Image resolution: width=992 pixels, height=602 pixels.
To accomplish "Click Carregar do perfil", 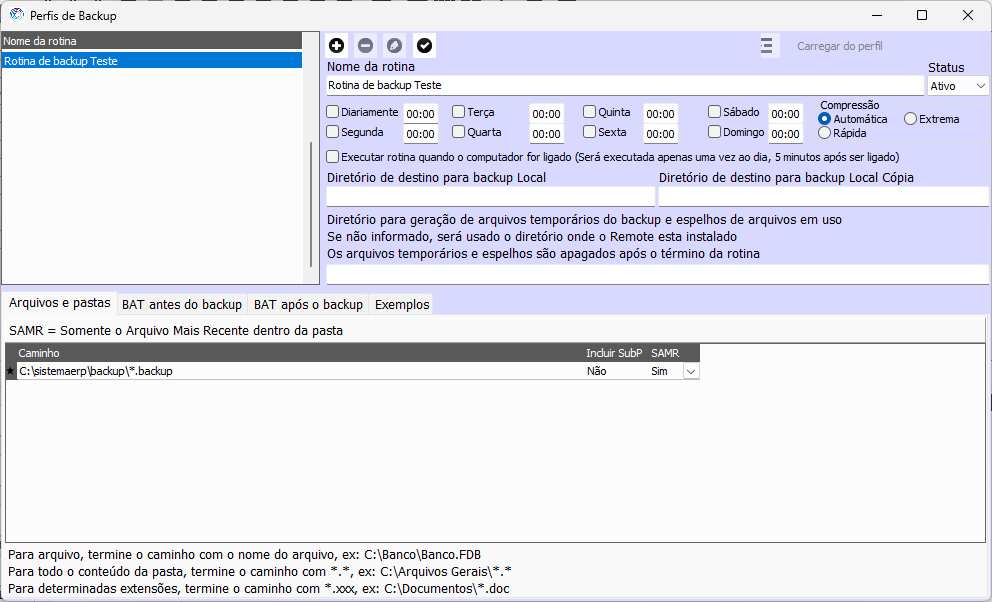I will (840, 46).
